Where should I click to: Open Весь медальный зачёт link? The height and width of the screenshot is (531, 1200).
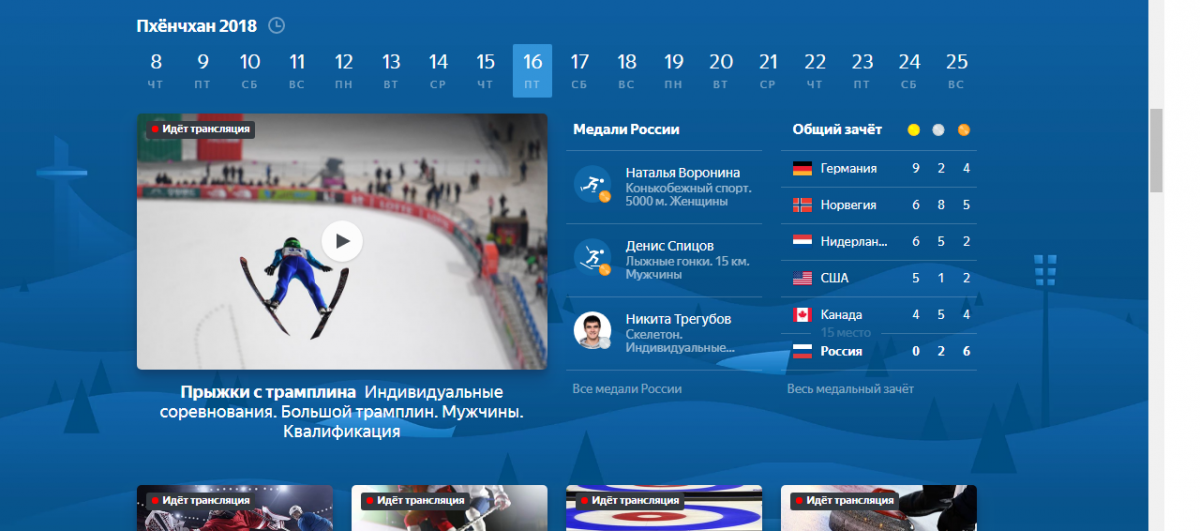(850, 389)
